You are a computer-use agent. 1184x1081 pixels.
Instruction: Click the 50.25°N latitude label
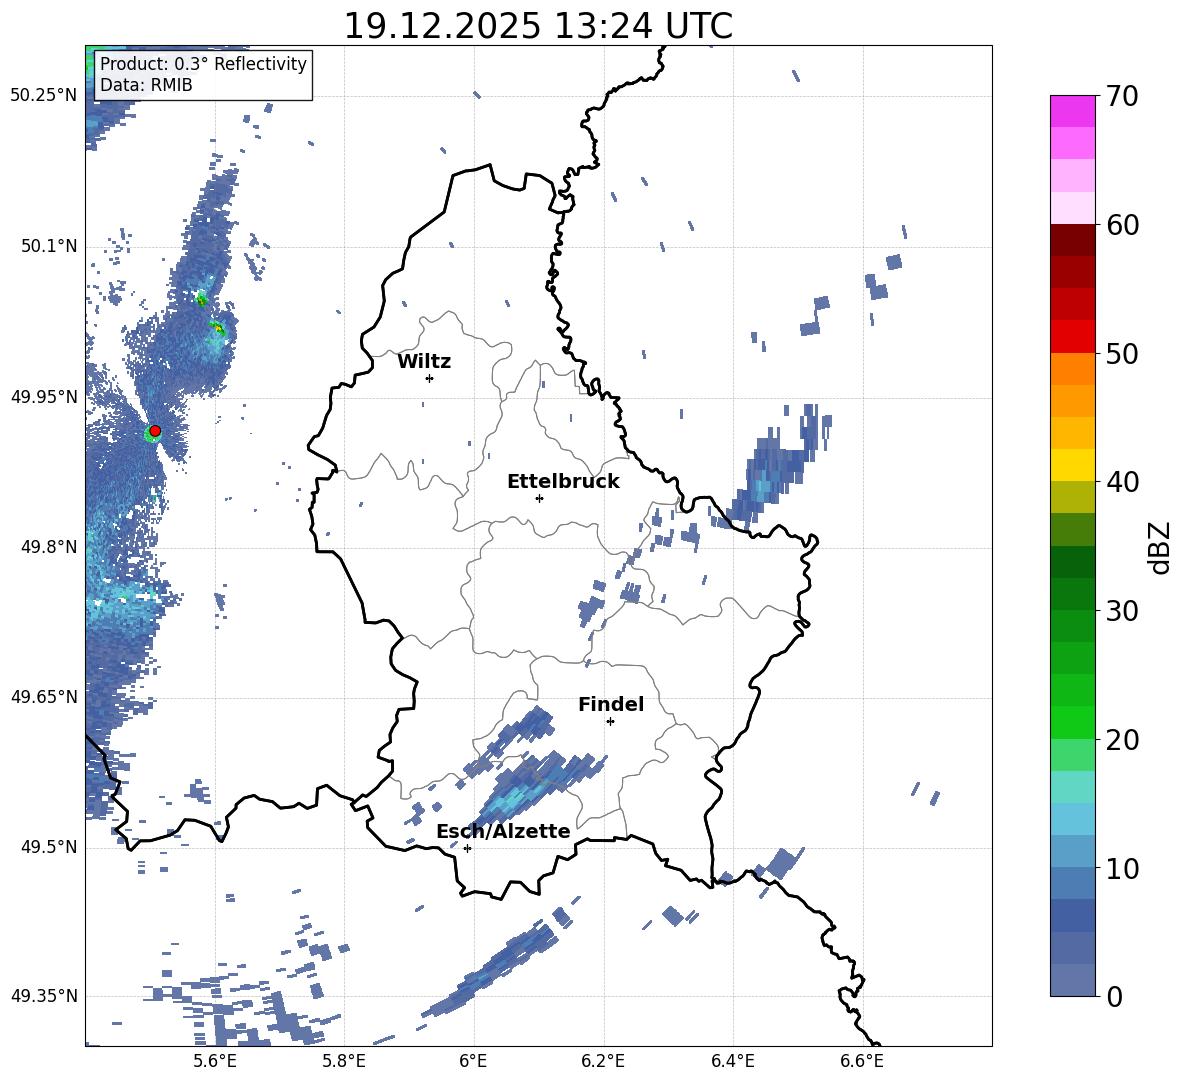coord(44,96)
